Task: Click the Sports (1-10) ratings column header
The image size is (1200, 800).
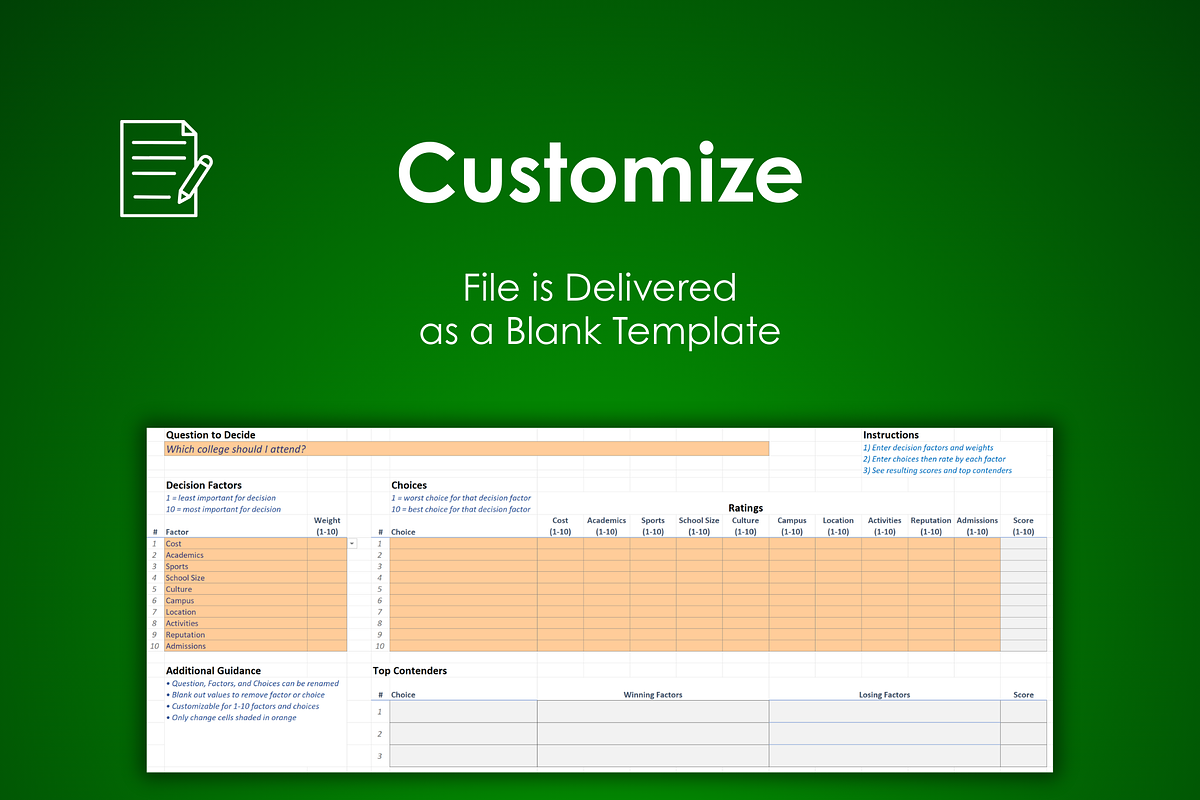Action: [x=653, y=526]
